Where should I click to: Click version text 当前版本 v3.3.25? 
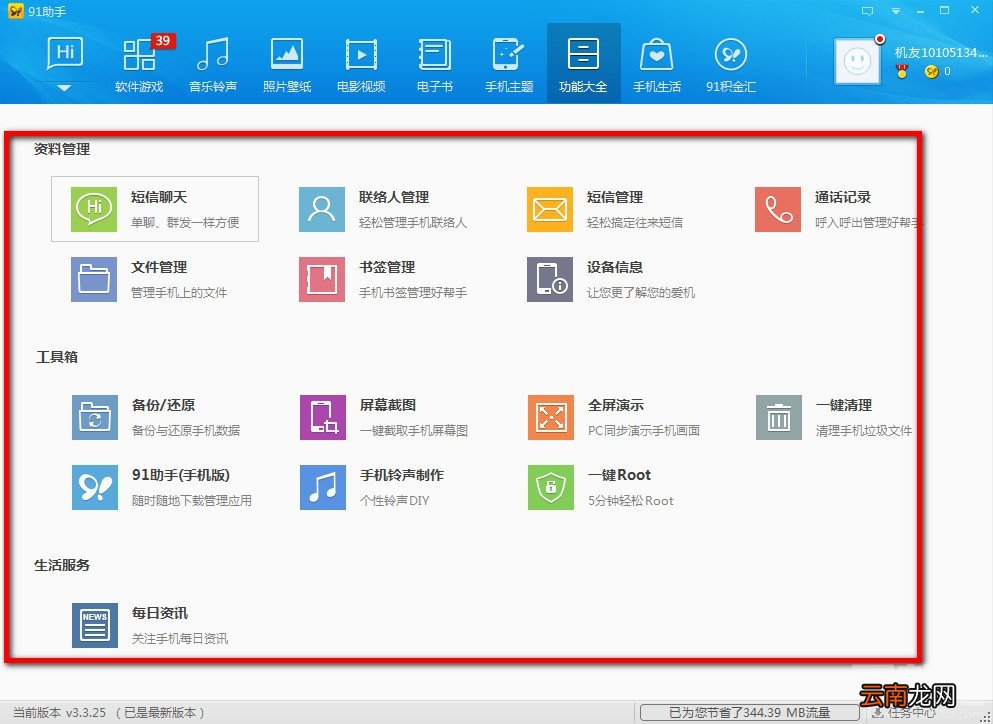(x=60, y=713)
